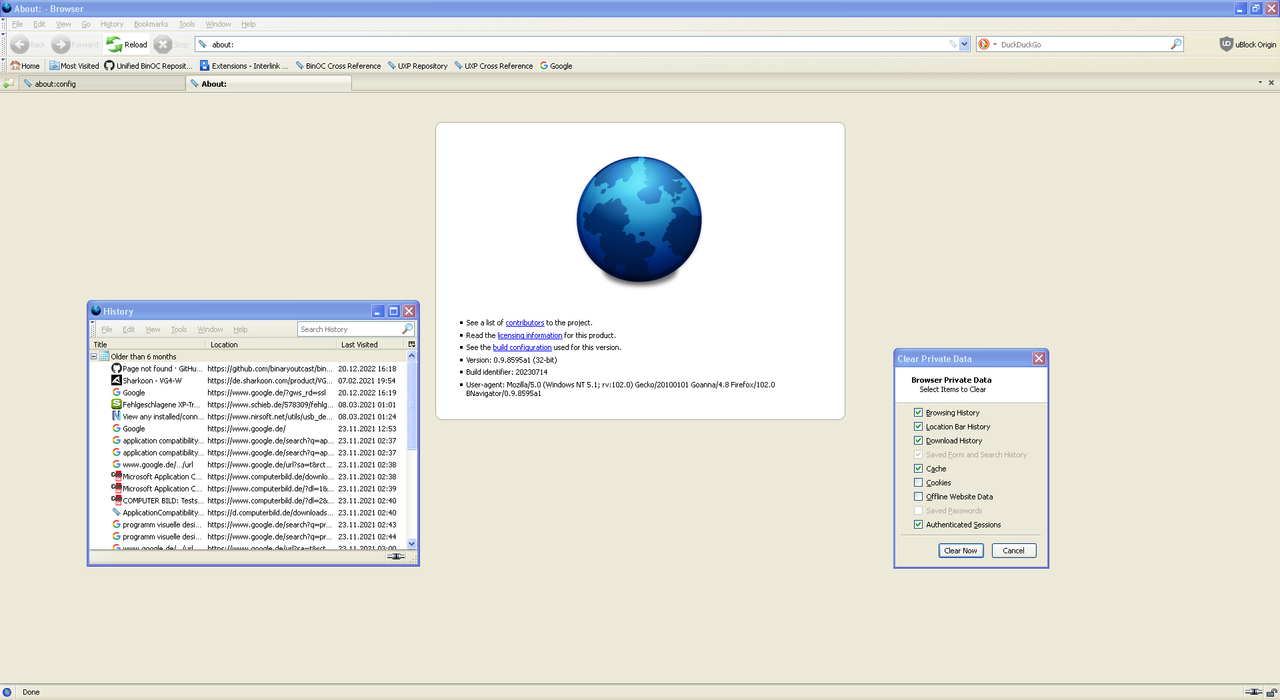Open UXP Repository bookmark
This screenshot has height=700, width=1280.
(416, 66)
